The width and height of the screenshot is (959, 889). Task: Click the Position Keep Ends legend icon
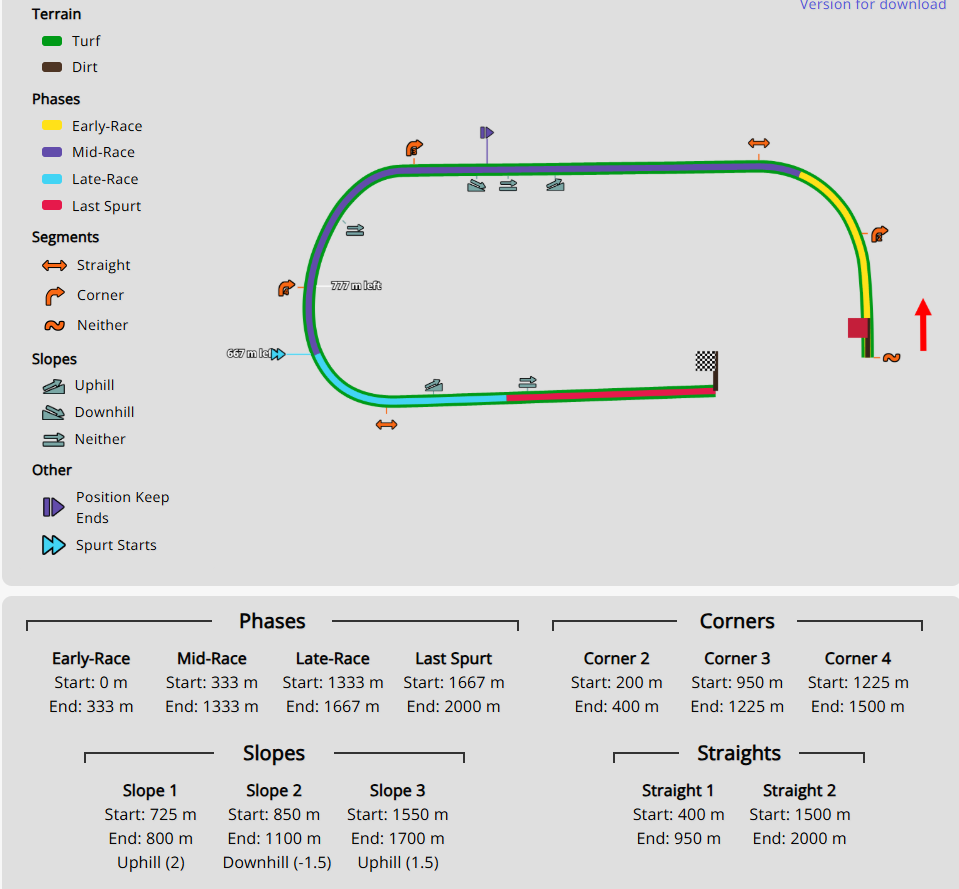pyautogui.click(x=54, y=507)
